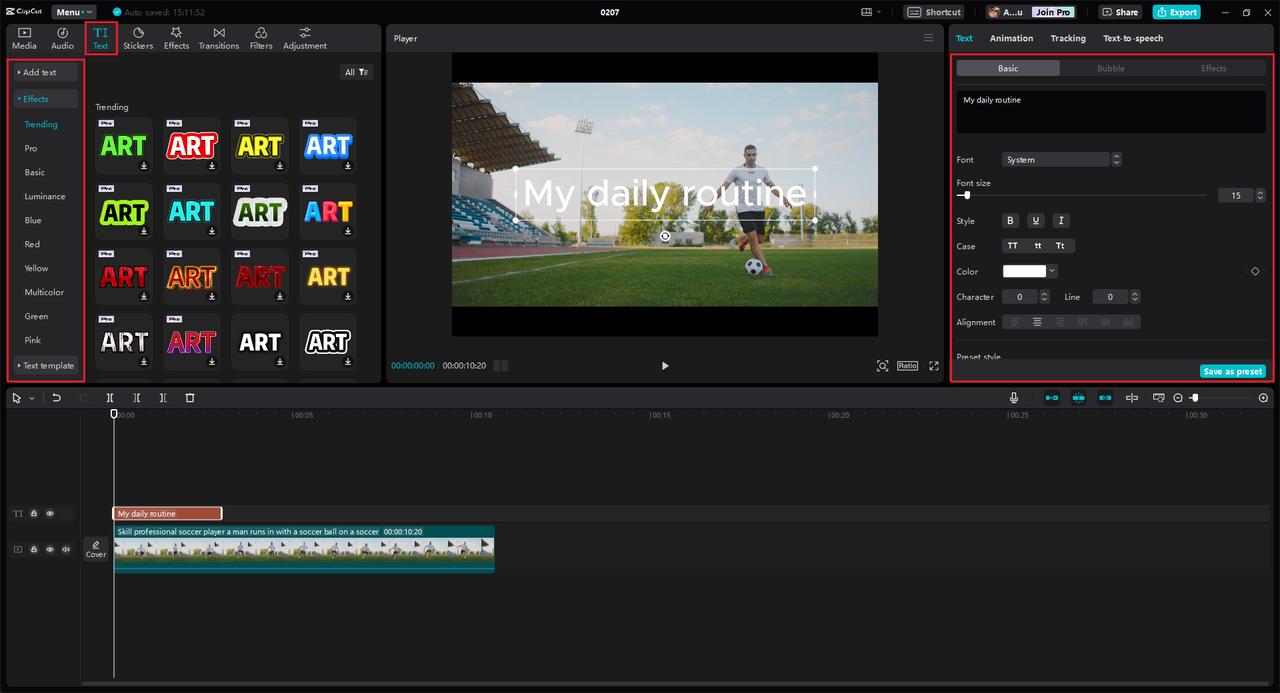
Task: Switch to the Effects sub-tab in the text panel
Action: click(1213, 68)
